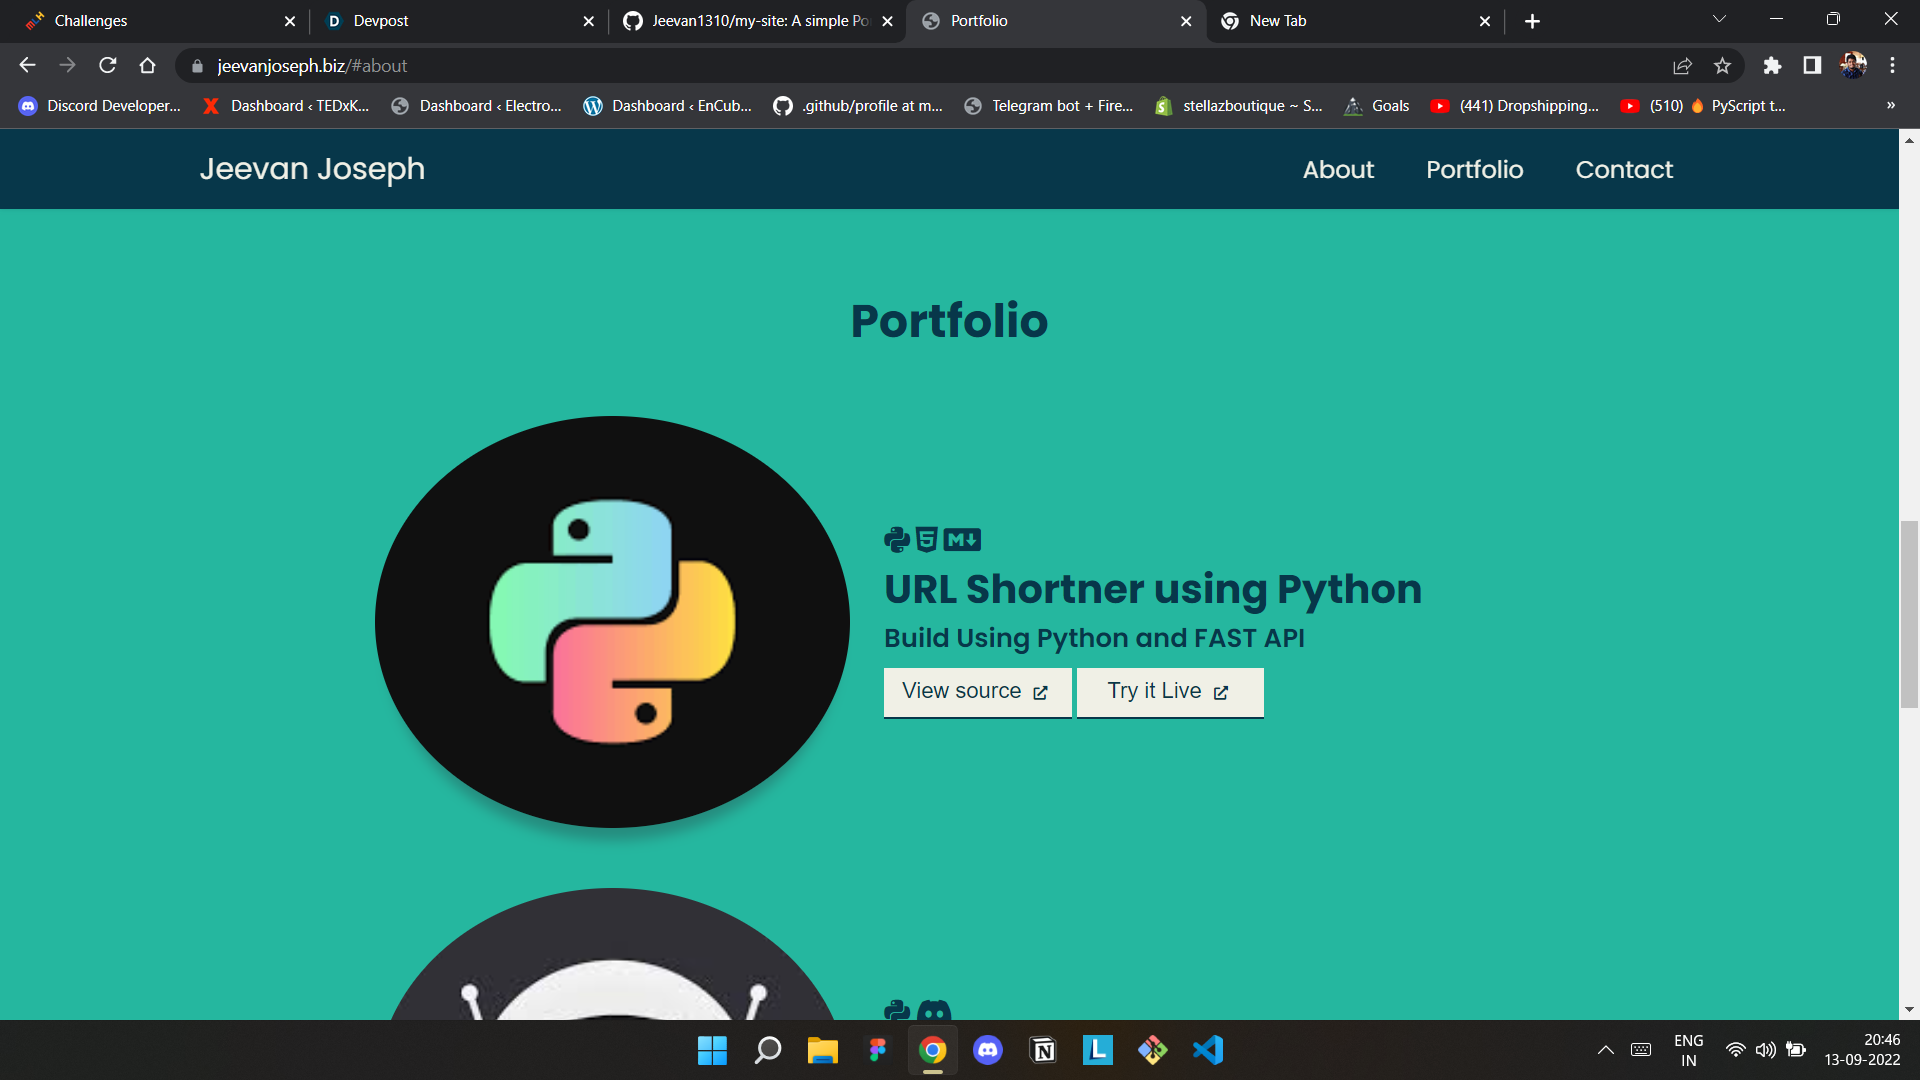The height and width of the screenshot is (1080, 1920).
Task: Click the Python logo project thumbnail
Action: click(612, 622)
